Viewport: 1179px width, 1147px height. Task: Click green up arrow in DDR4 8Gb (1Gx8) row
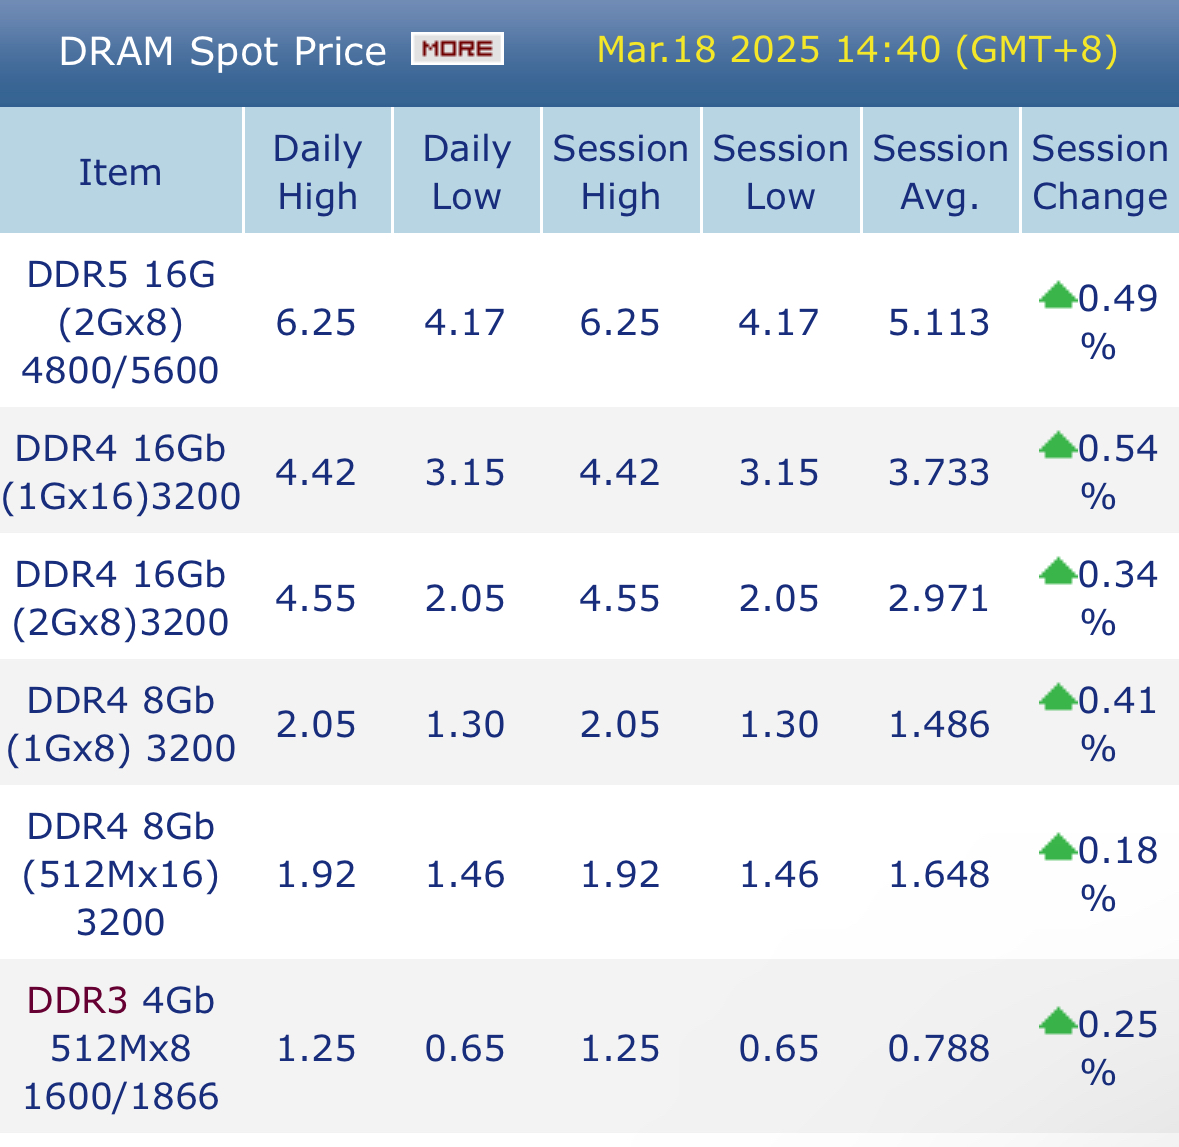(1057, 698)
